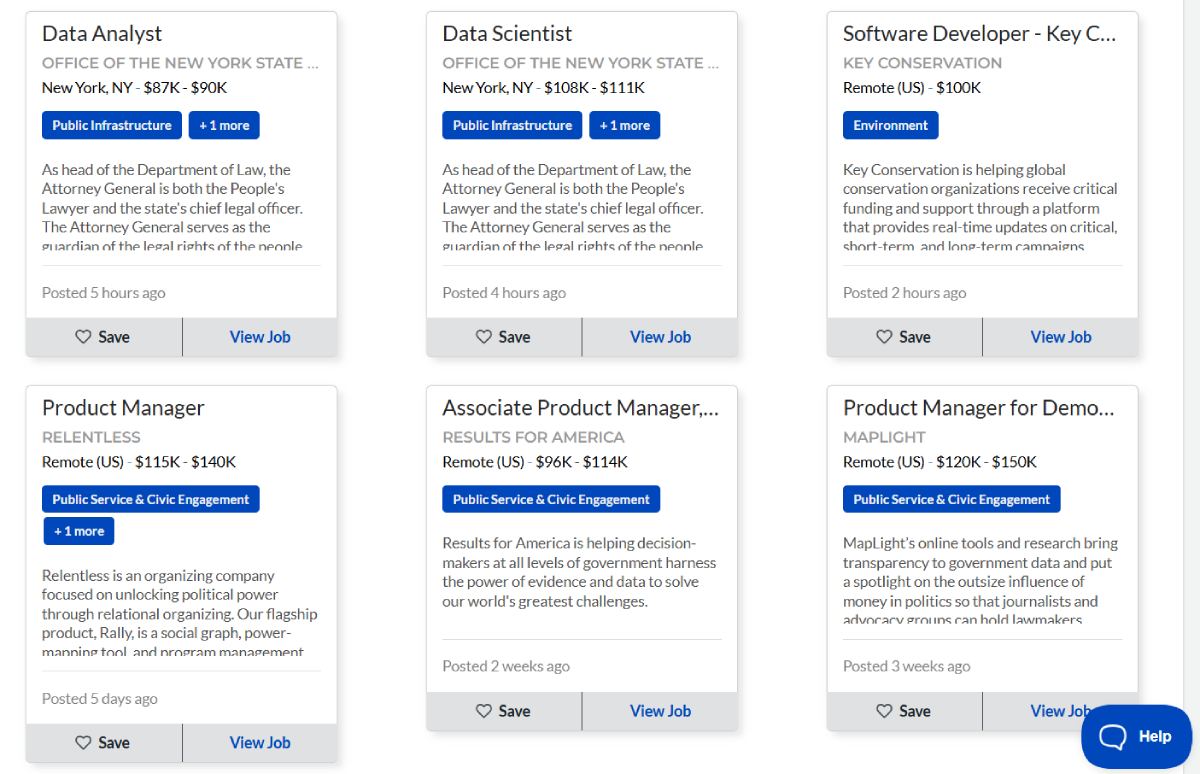The width and height of the screenshot is (1200, 774).
Task: Open the Product Manager for Demo... title
Action: pos(979,407)
